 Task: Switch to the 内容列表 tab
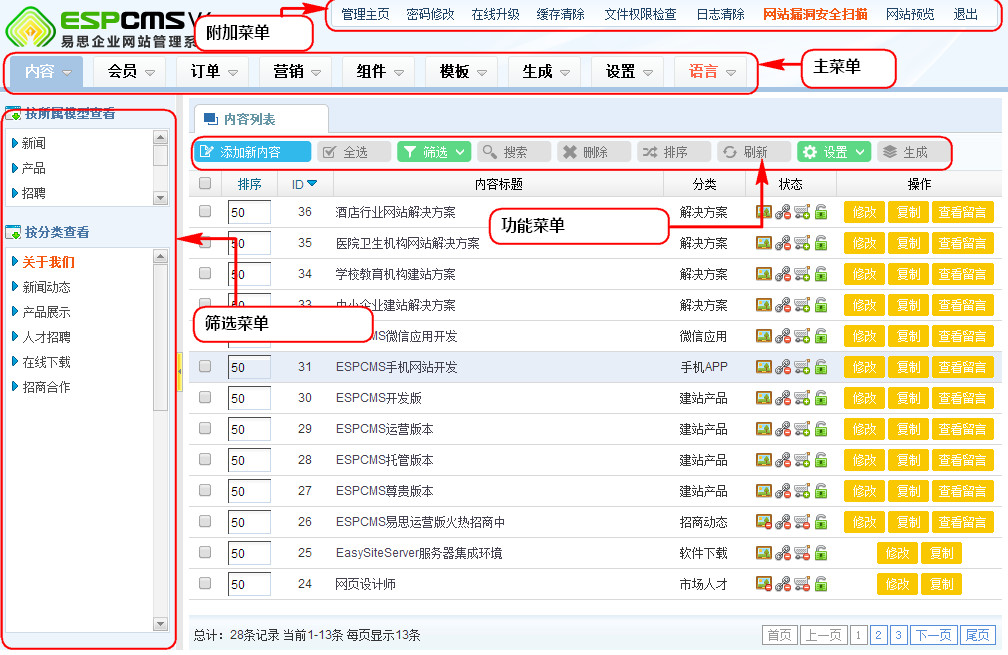point(261,119)
